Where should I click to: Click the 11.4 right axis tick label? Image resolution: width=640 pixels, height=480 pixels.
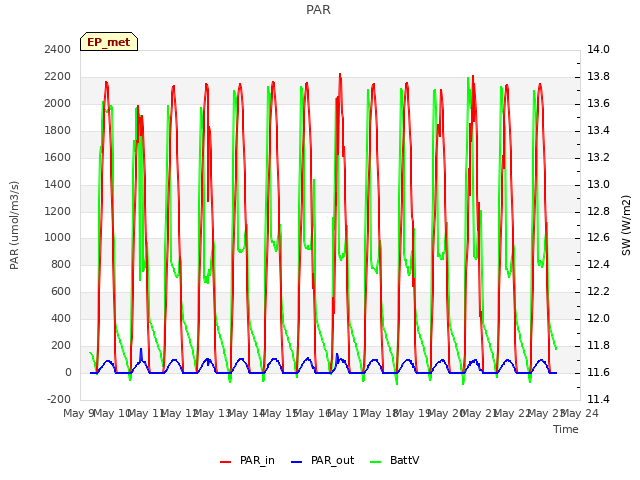(598, 400)
